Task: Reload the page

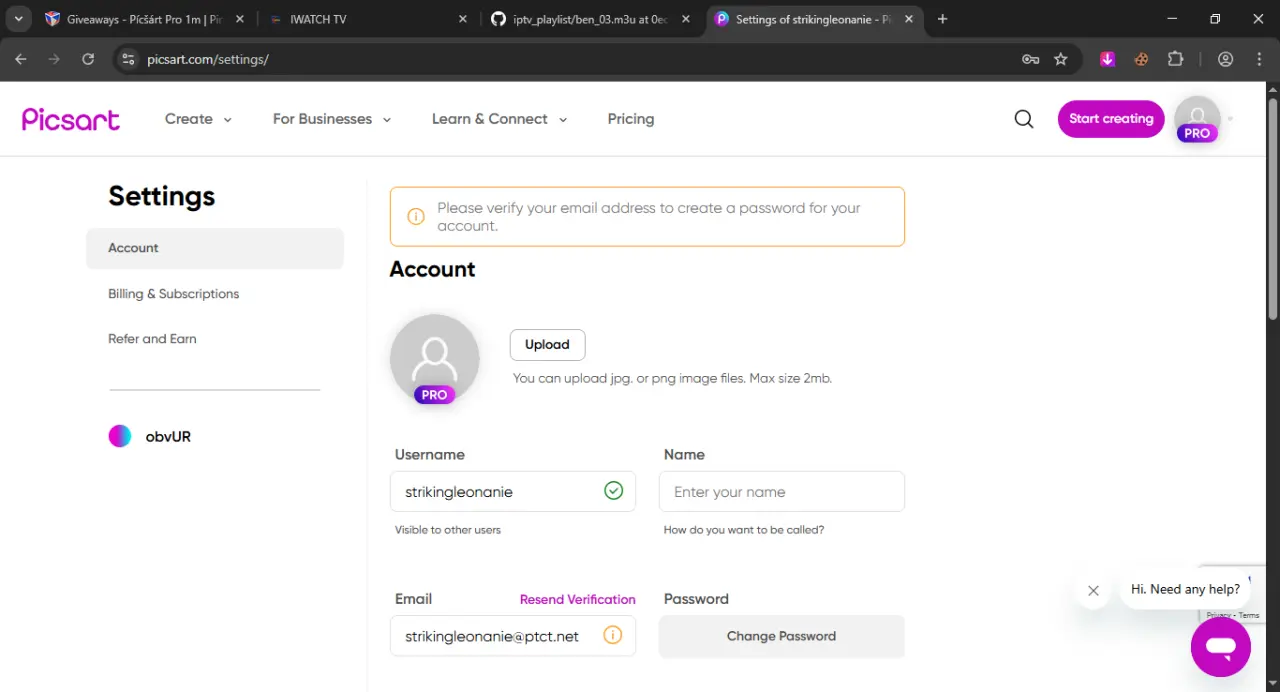Action: tap(88, 59)
